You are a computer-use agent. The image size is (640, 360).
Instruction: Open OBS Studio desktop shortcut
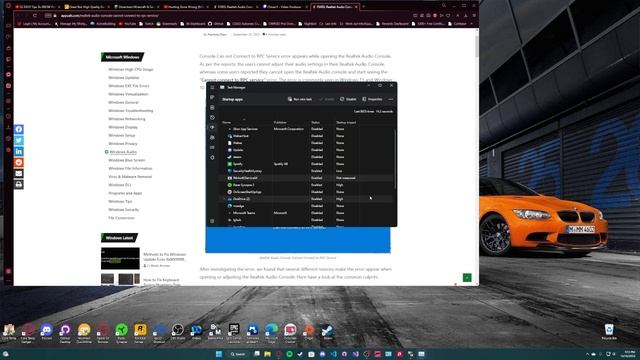coord(178,331)
